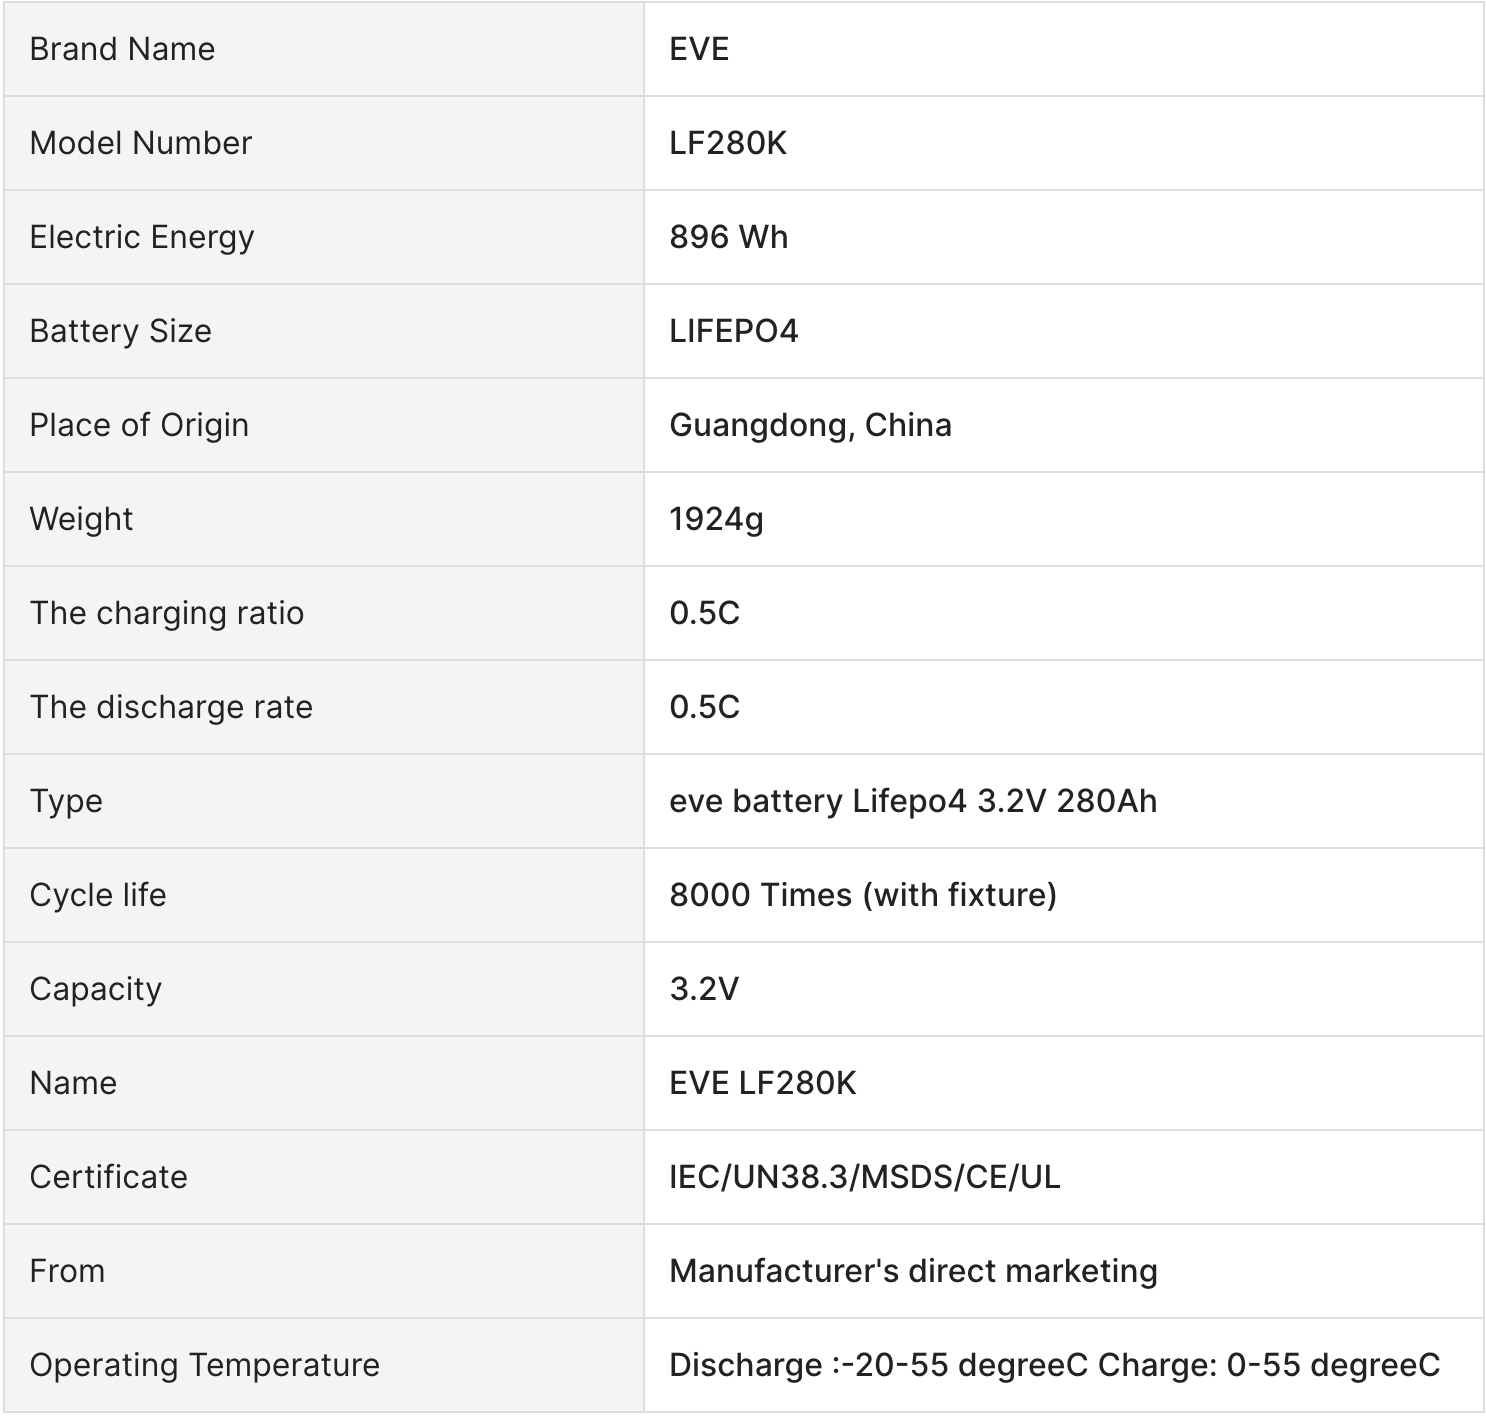
Task: Click the LF280K model number value
Action: tap(728, 143)
